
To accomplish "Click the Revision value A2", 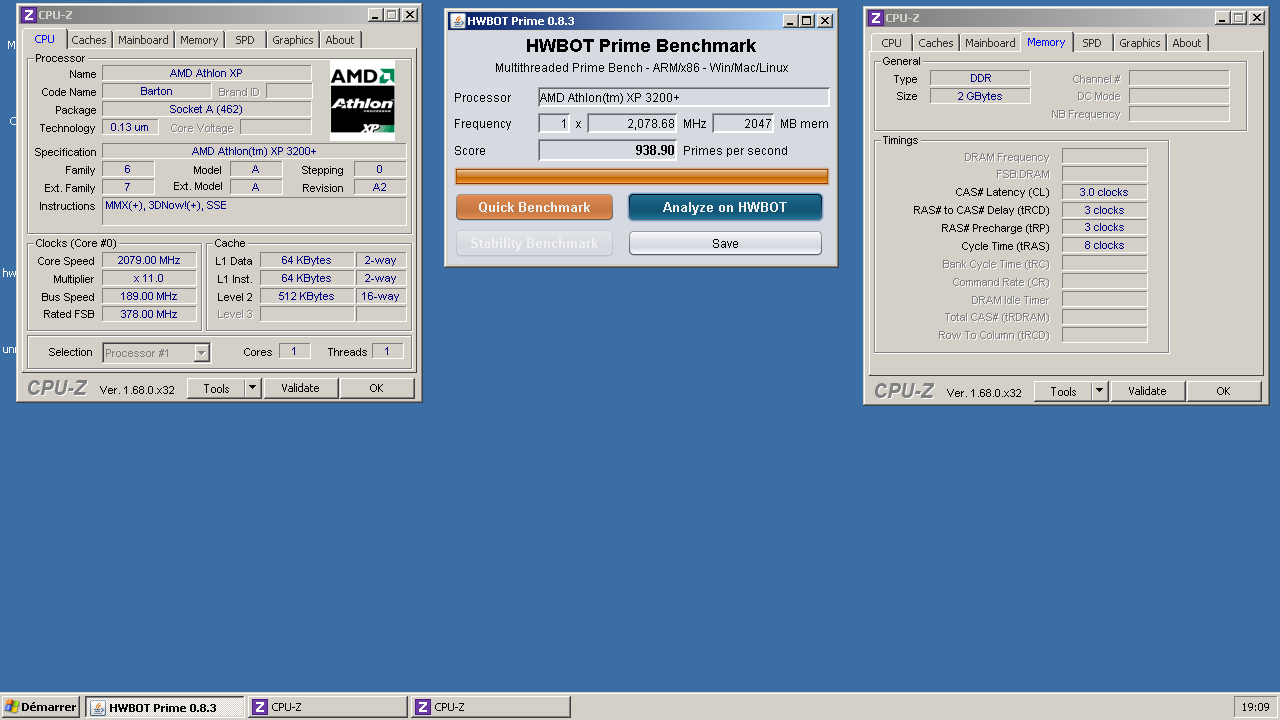I will coord(380,187).
